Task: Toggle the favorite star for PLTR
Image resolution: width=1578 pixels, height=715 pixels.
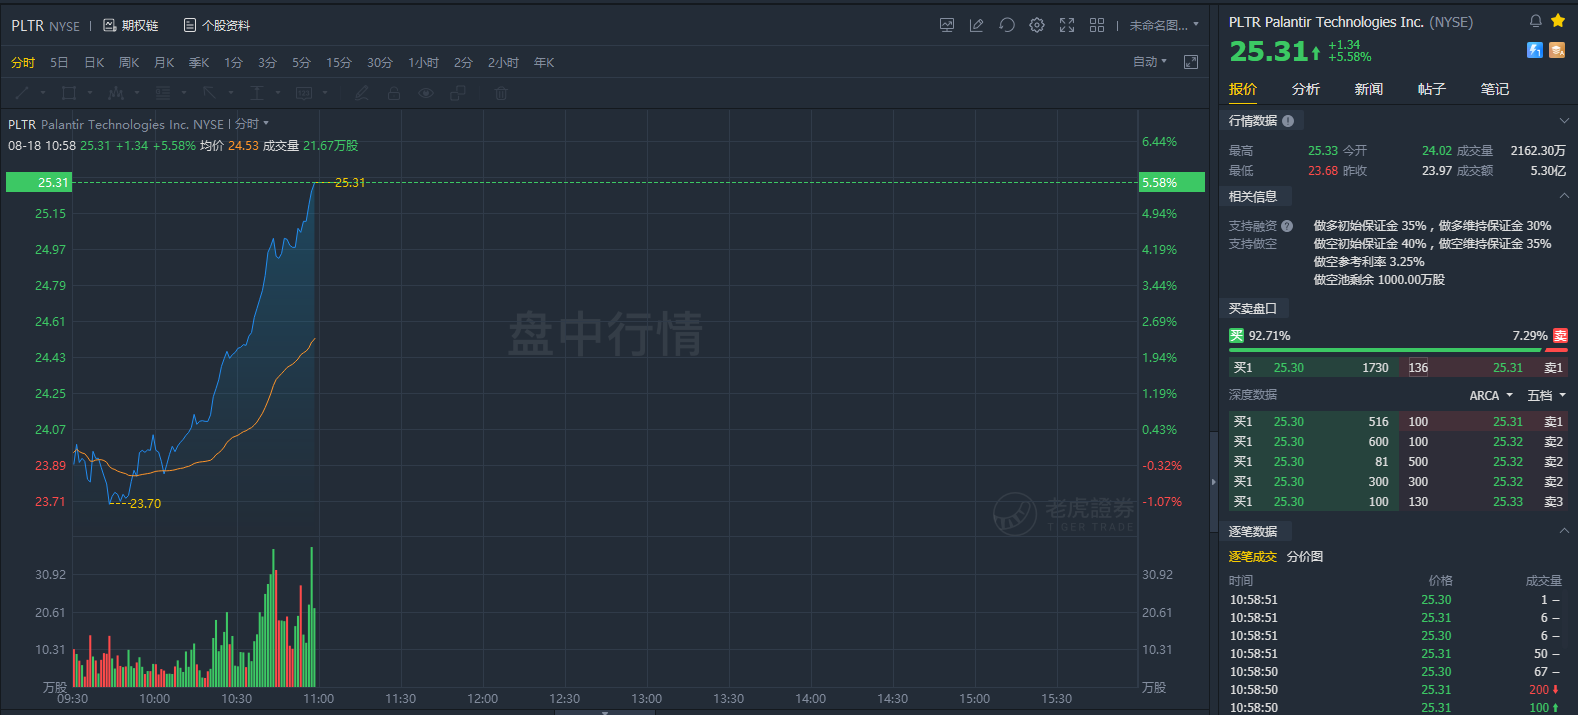Action: click(x=1558, y=21)
